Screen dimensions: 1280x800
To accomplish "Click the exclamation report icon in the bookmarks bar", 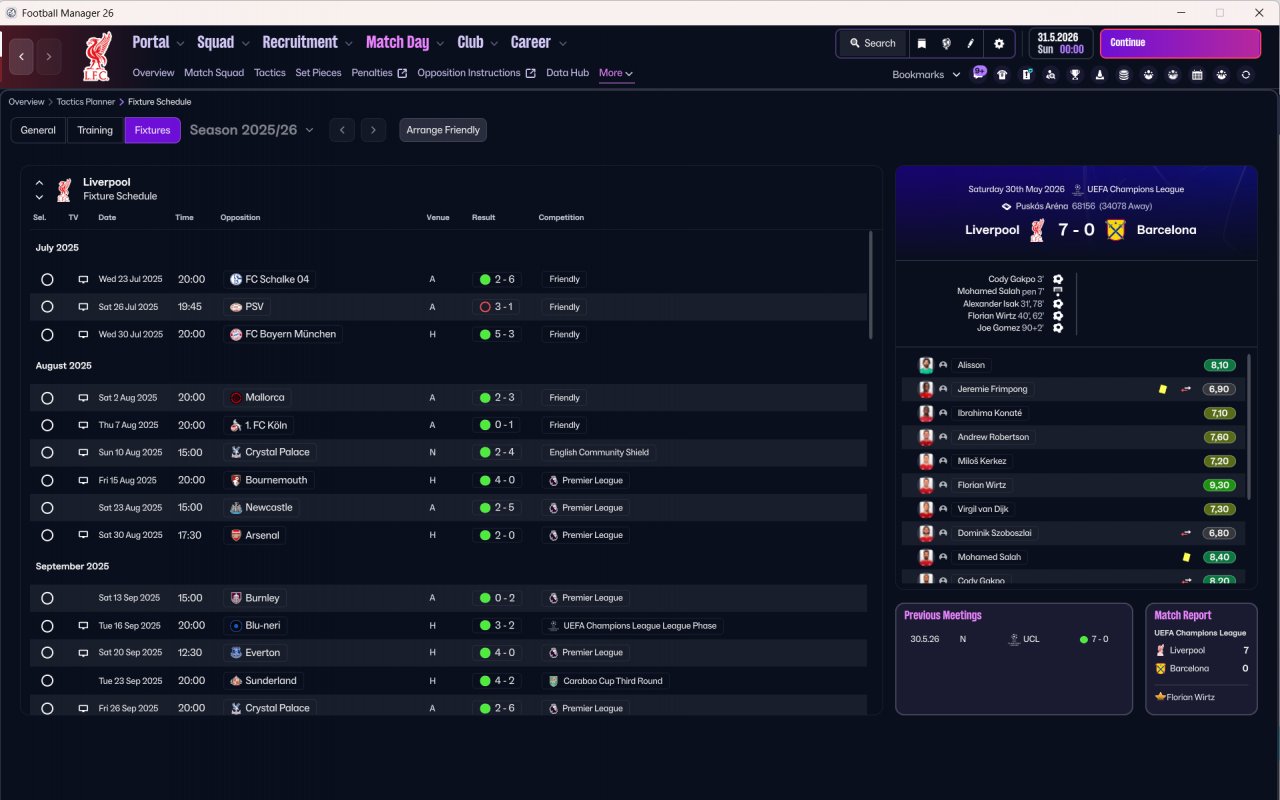I will 1026,75.
